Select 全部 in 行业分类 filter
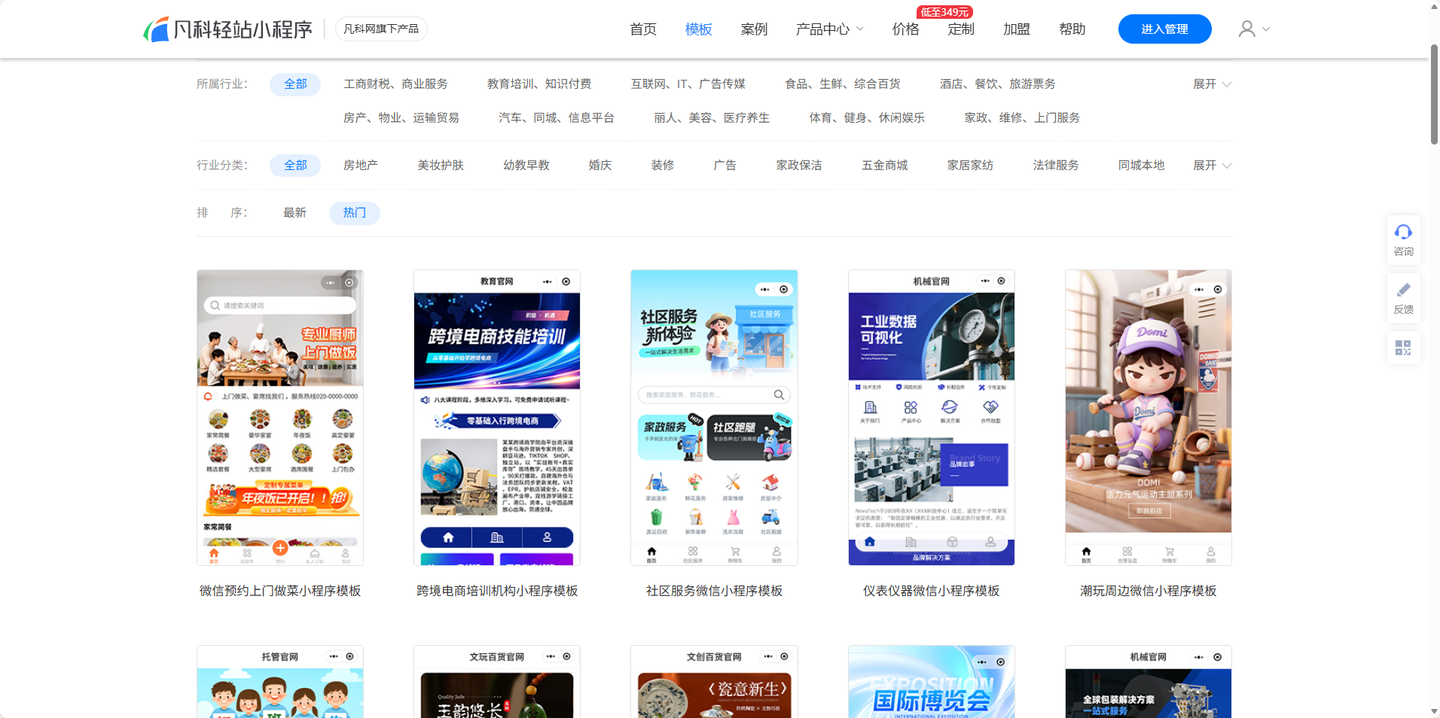 tap(295, 165)
